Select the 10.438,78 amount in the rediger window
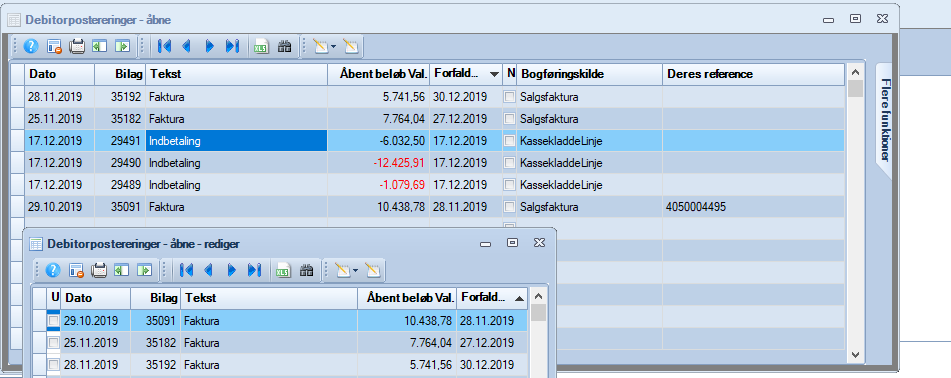This screenshot has height=378, width=951. [x=407, y=320]
